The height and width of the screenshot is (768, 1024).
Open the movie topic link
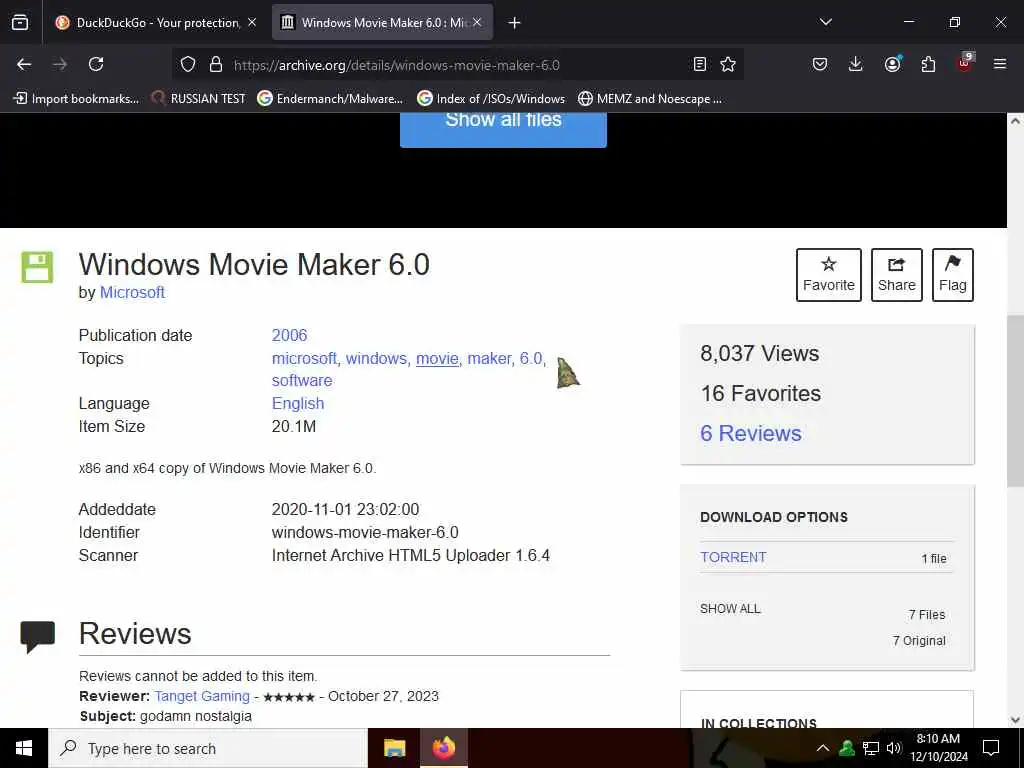[437, 359]
